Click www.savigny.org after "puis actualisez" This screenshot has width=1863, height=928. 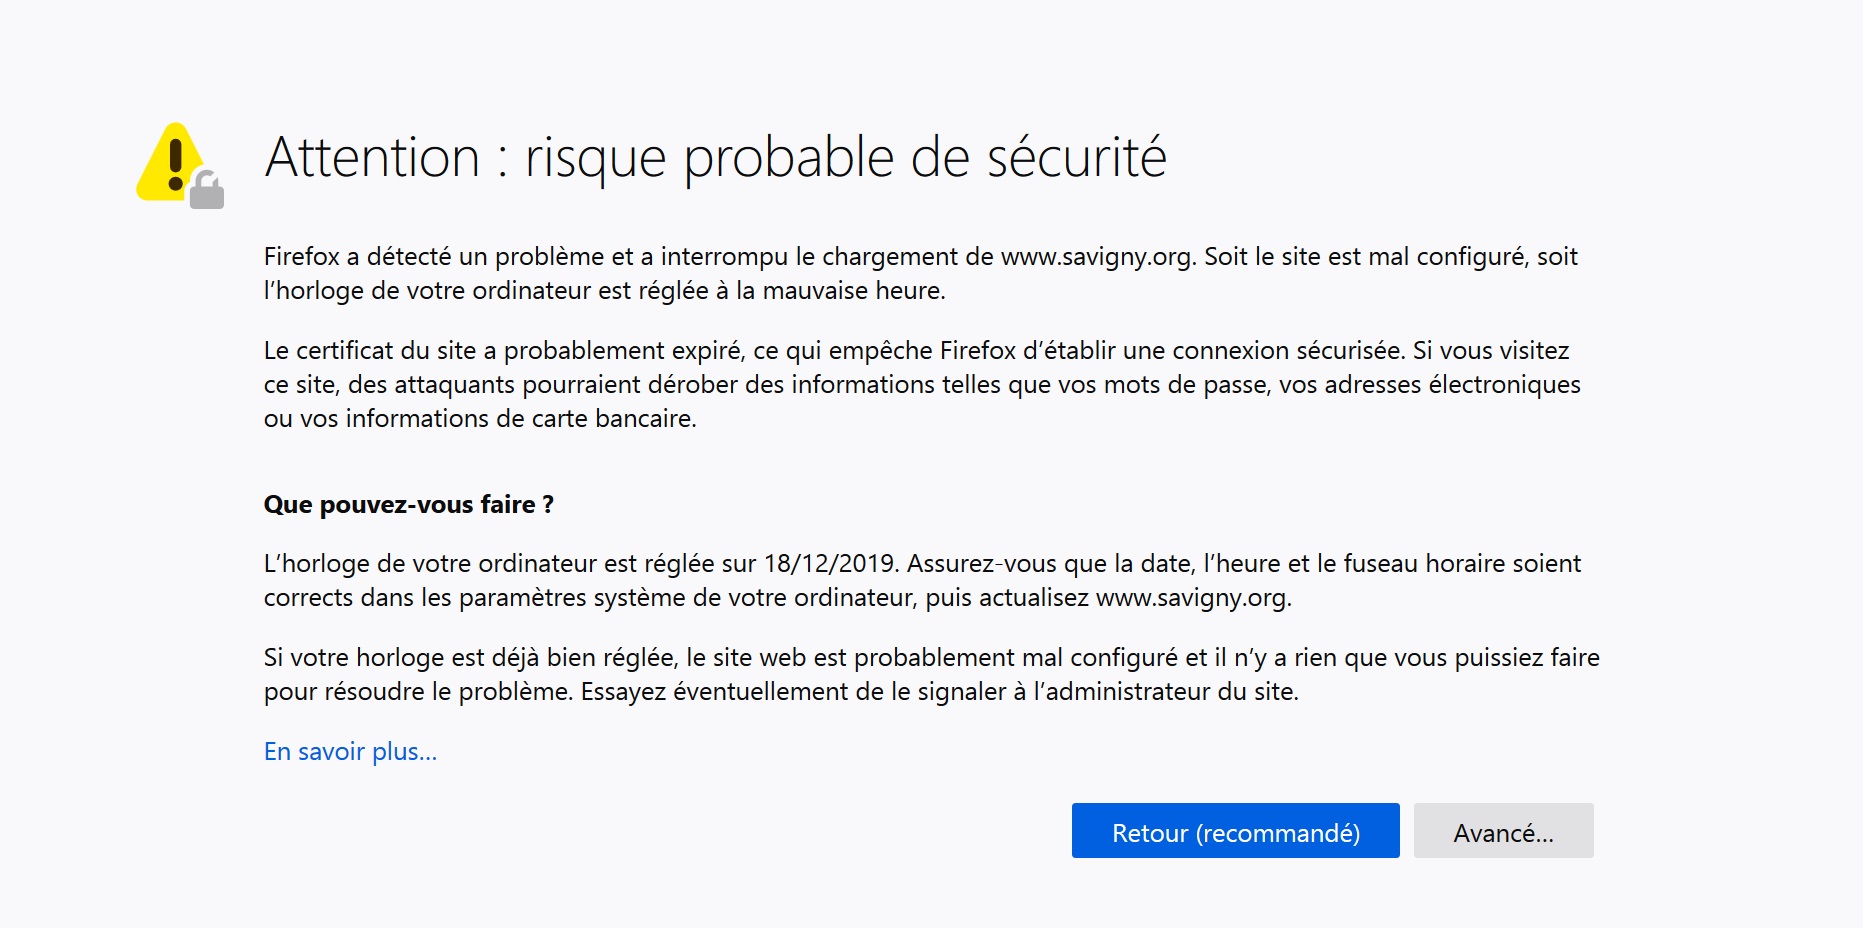[1192, 598]
